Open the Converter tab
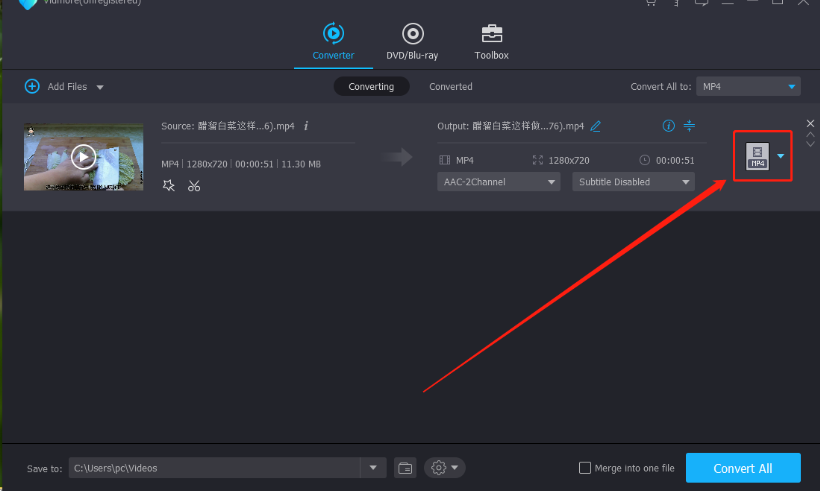The image size is (820, 491). [x=333, y=41]
